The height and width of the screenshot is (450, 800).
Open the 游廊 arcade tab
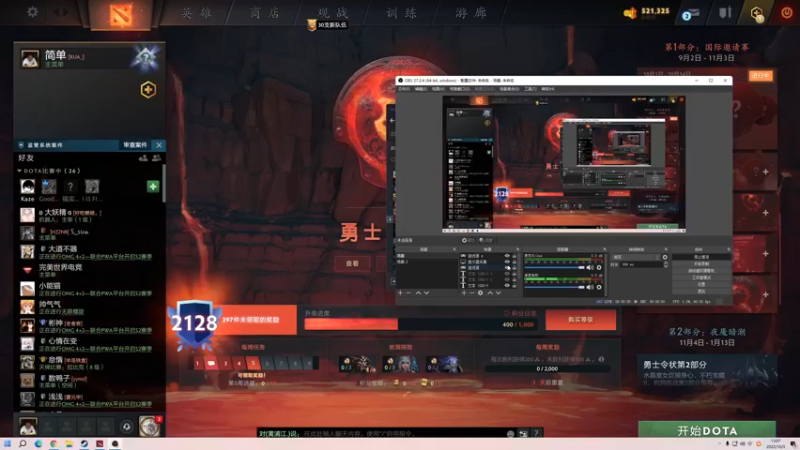[x=470, y=13]
